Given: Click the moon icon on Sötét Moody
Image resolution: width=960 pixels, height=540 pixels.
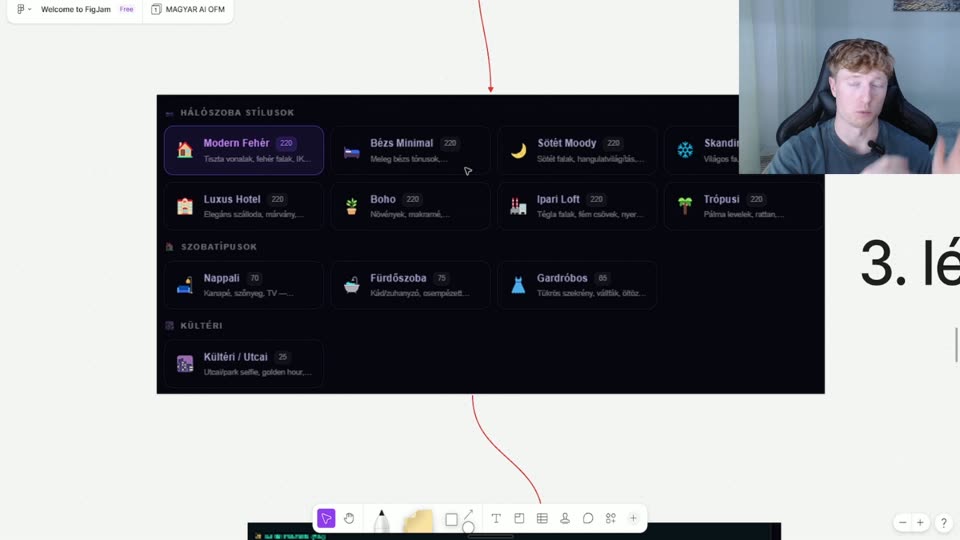Looking at the screenshot, I should pos(519,151).
